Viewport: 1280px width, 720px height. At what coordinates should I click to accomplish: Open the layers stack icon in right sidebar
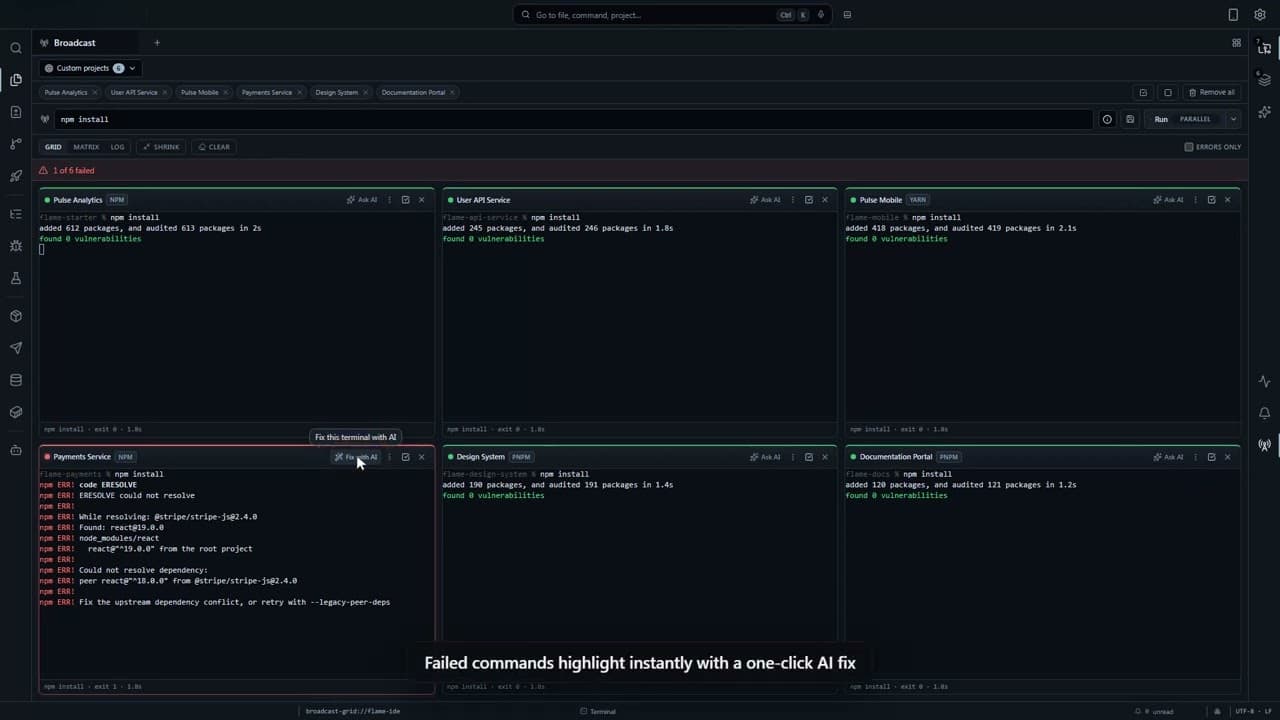point(1264,80)
